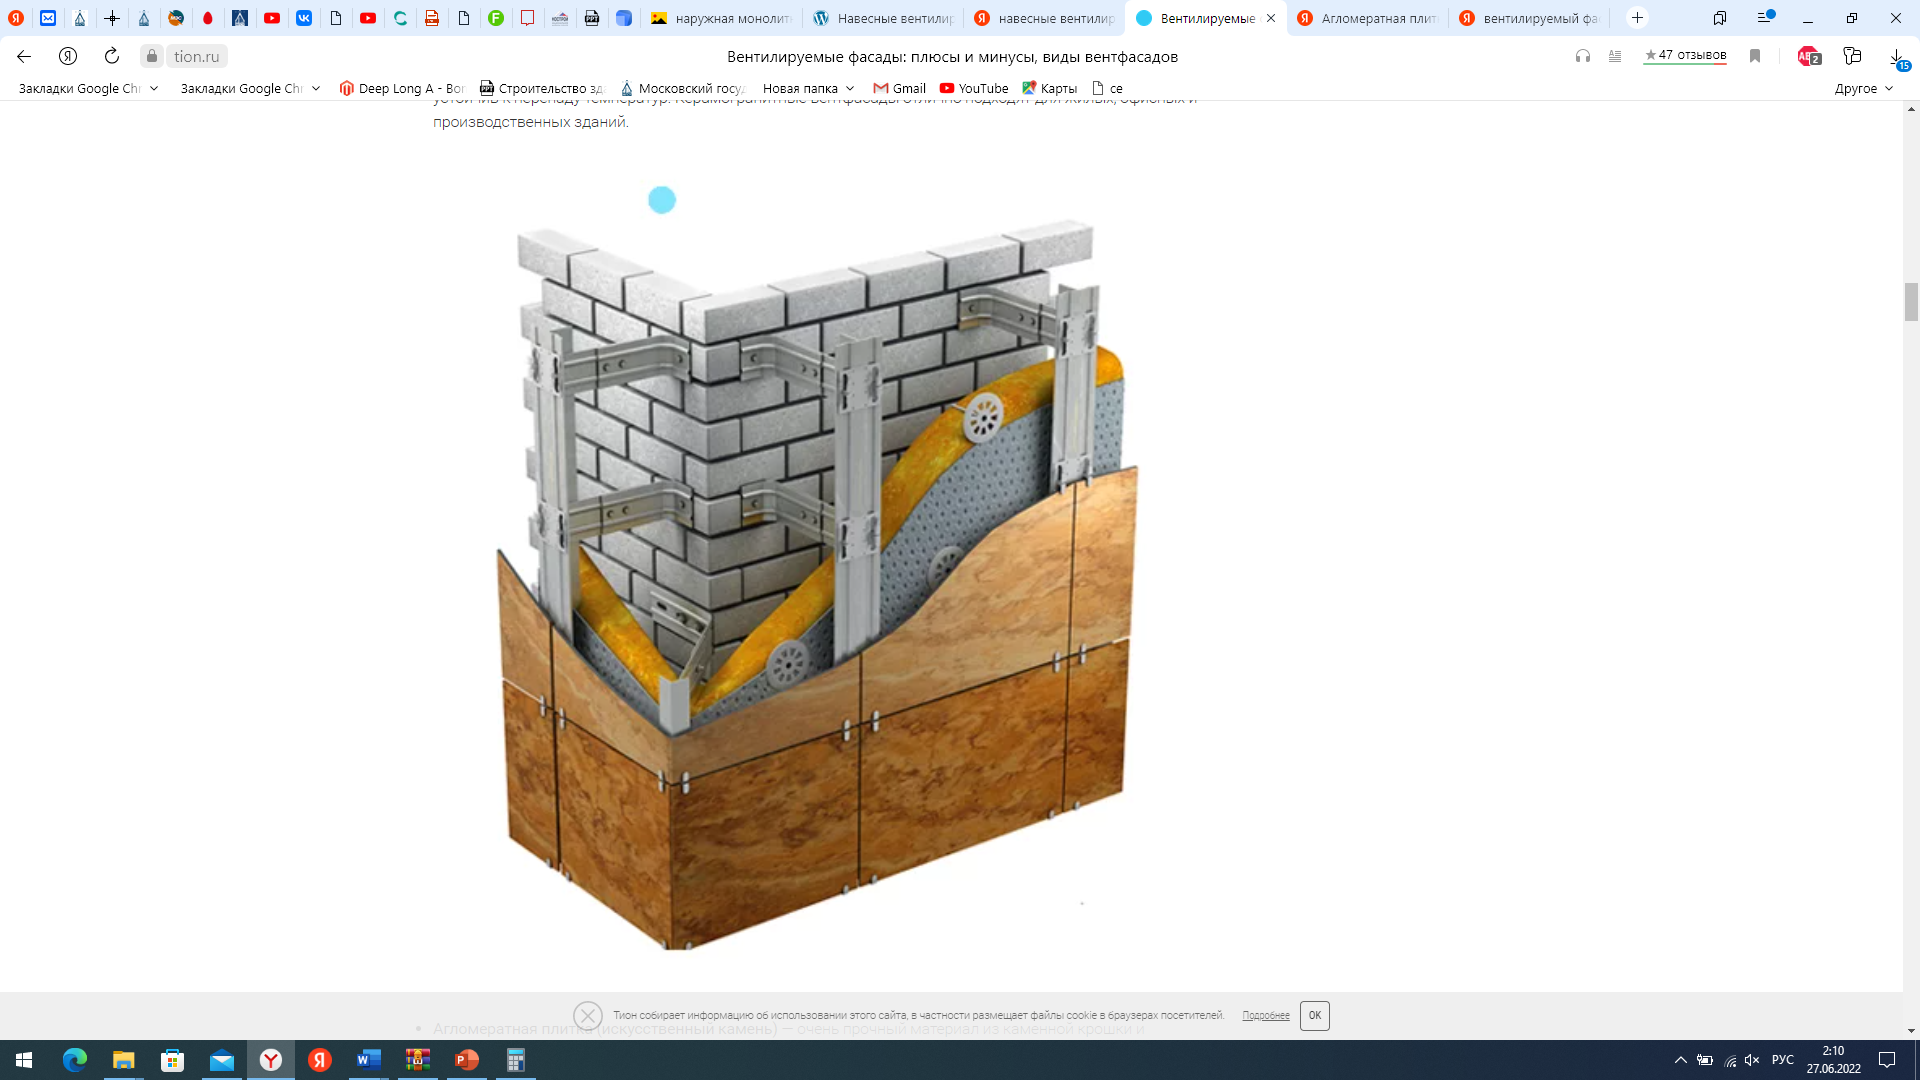Open 'Подробнее' link in cookie notice
1920x1080 pixels.
pos(1266,1016)
